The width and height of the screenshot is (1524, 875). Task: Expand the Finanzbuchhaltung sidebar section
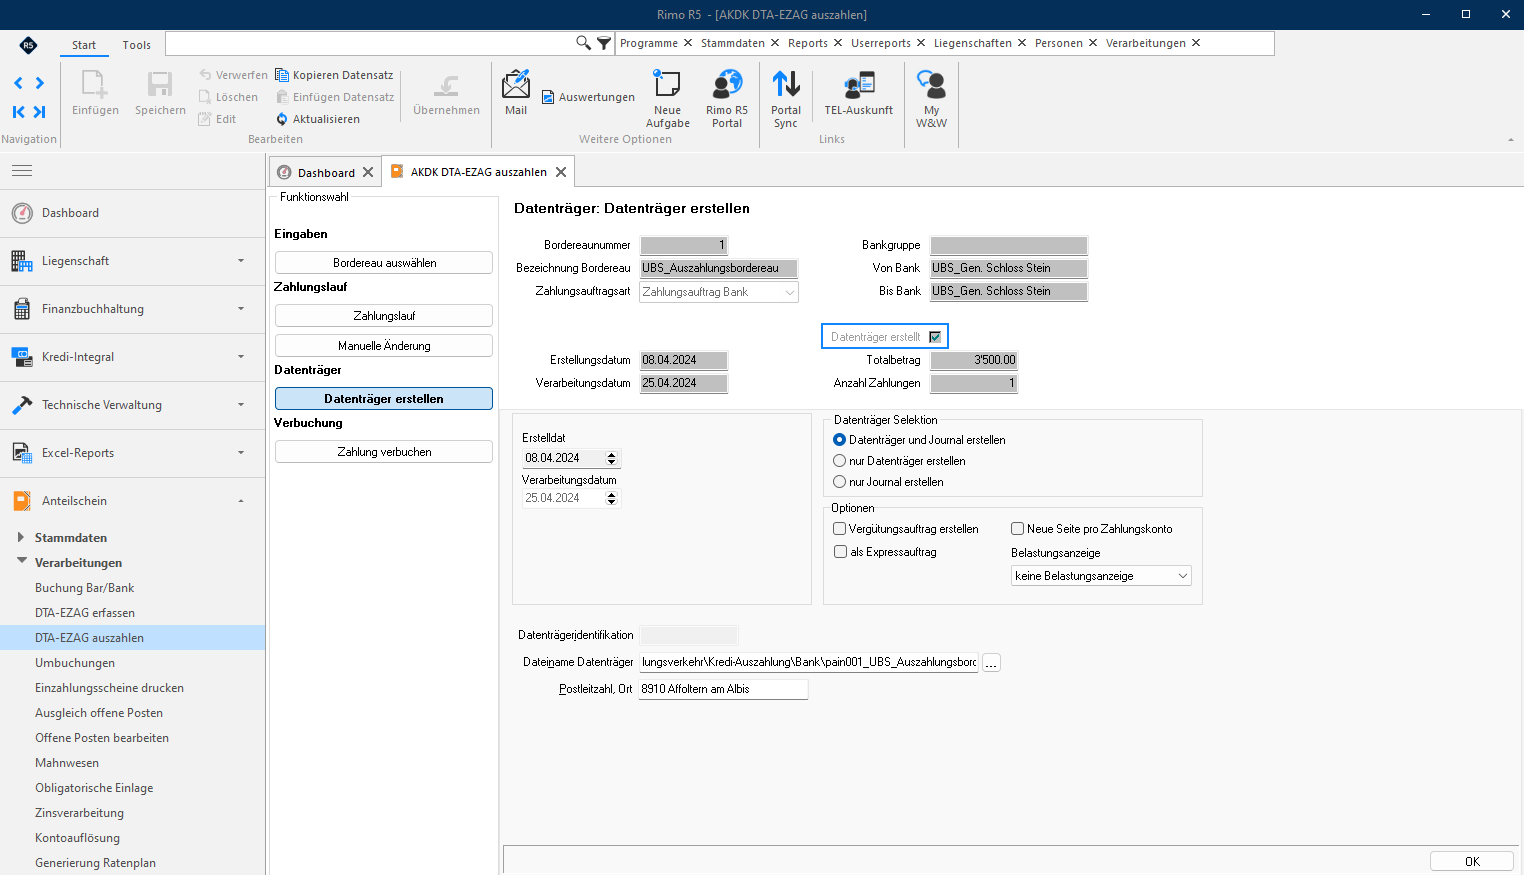[x=132, y=309]
